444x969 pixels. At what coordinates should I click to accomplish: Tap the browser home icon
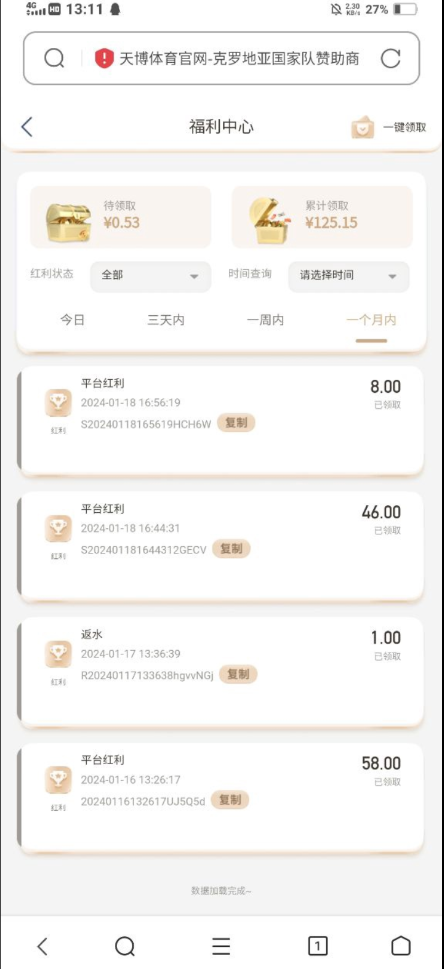coord(401,946)
